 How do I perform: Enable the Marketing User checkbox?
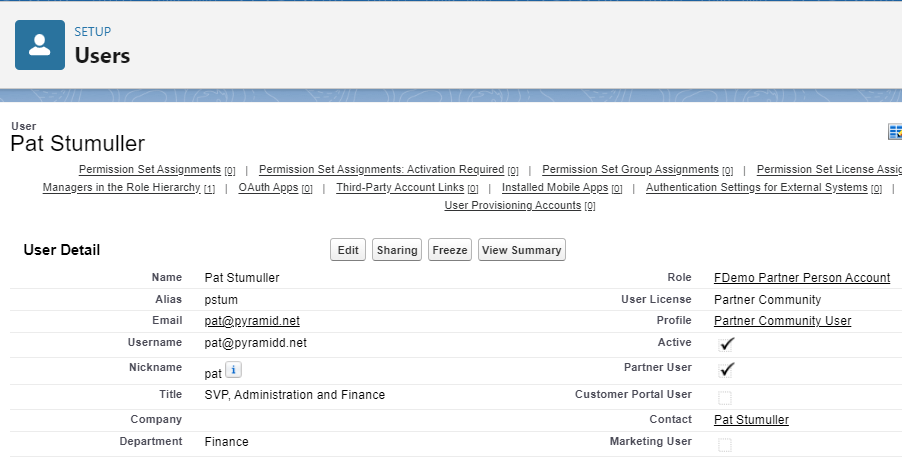click(725, 444)
